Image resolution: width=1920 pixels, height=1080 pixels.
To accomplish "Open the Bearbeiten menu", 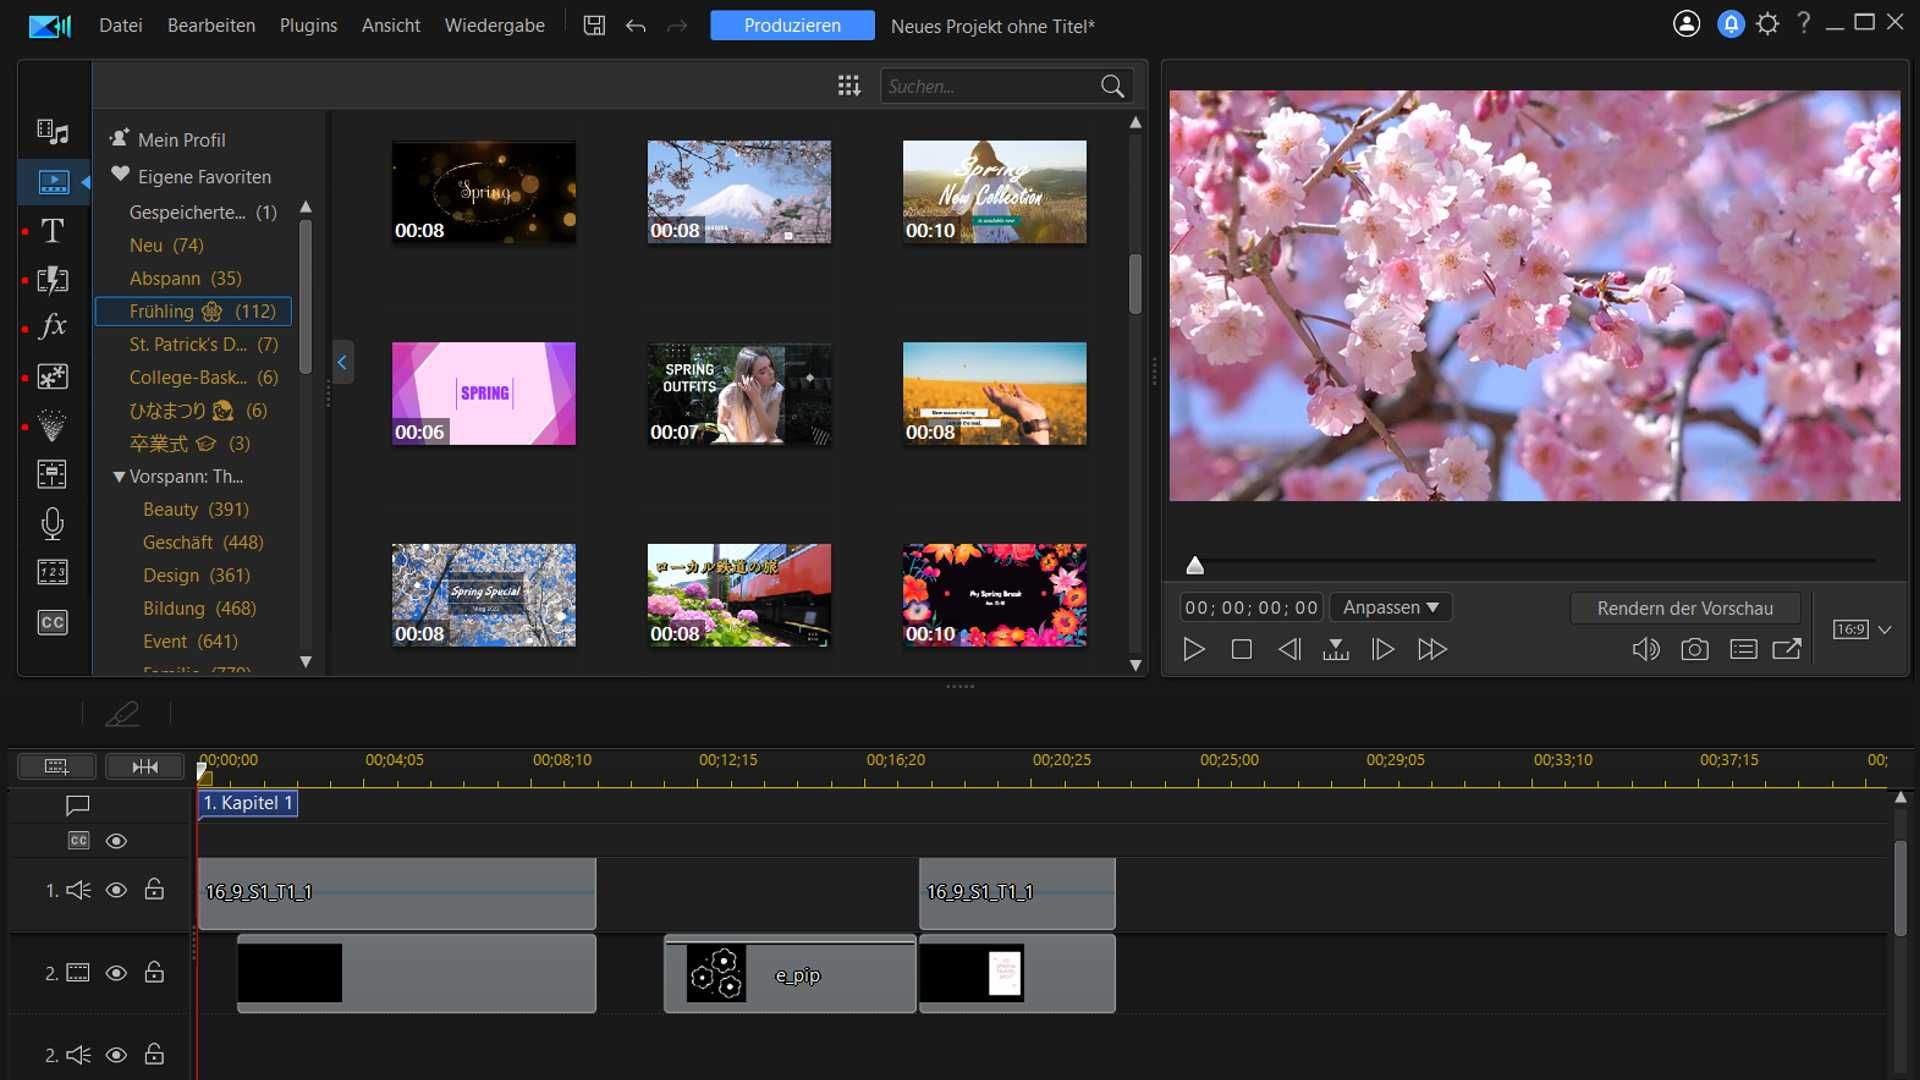I will 211,26.
